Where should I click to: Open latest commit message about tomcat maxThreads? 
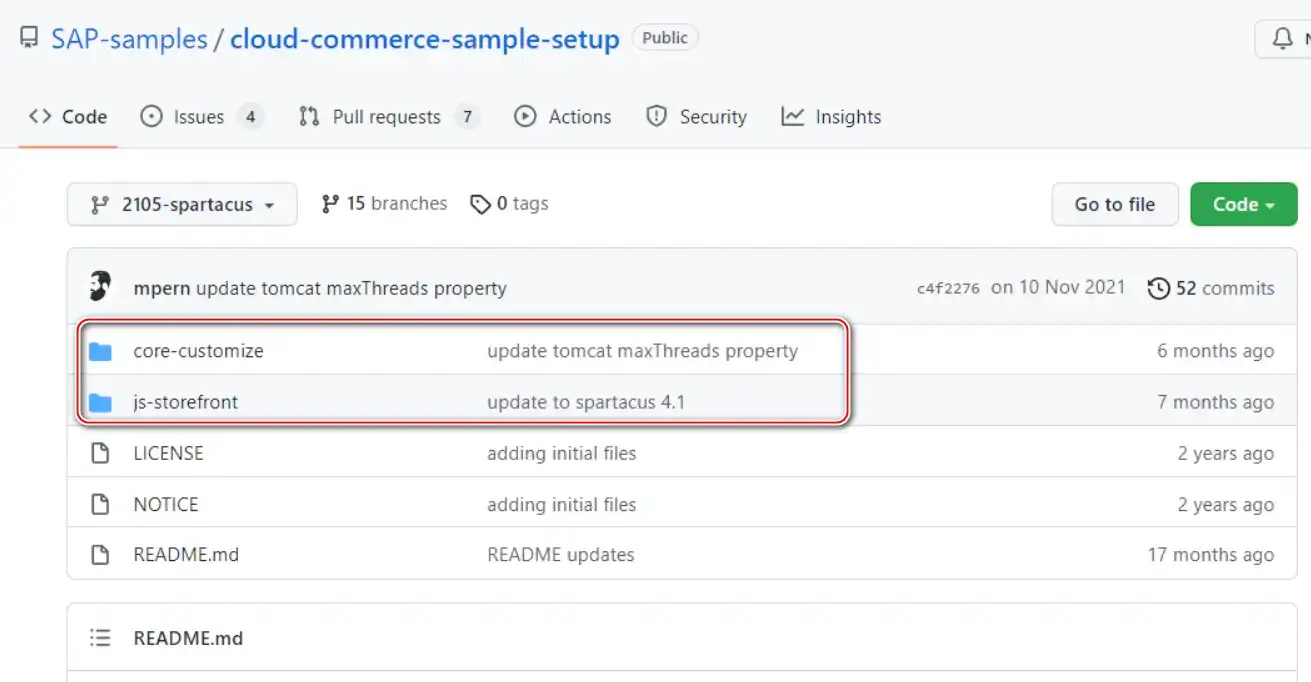(x=351, y=289)
